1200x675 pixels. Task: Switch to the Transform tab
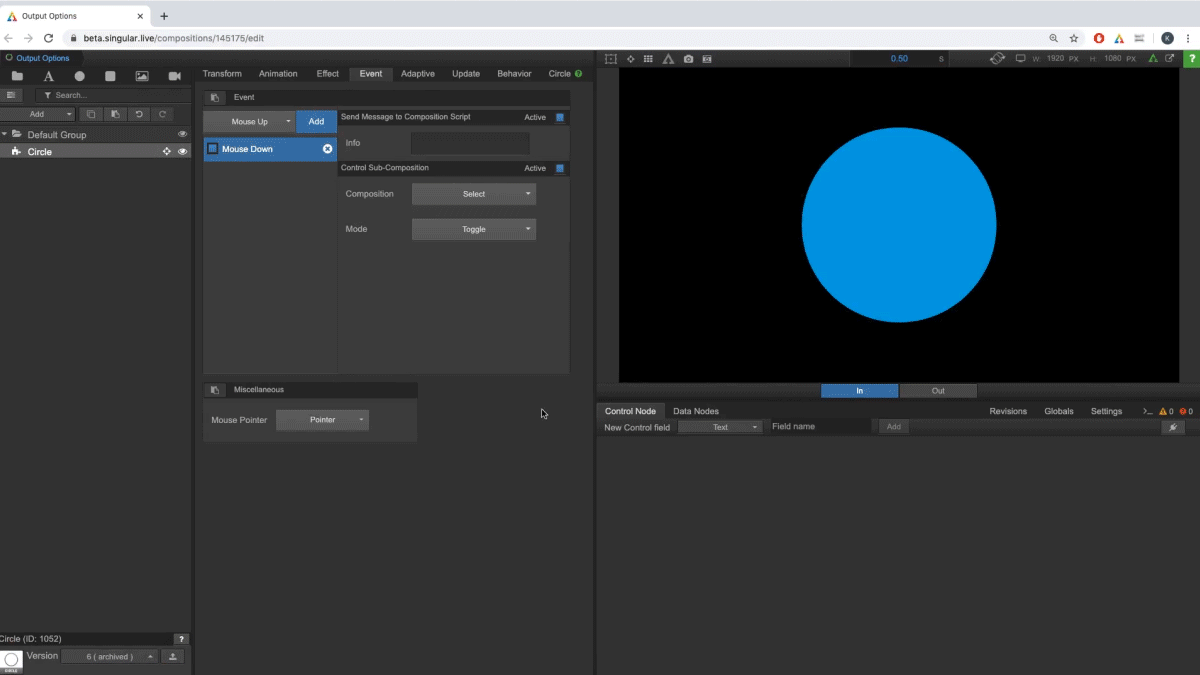coord(222,74)
